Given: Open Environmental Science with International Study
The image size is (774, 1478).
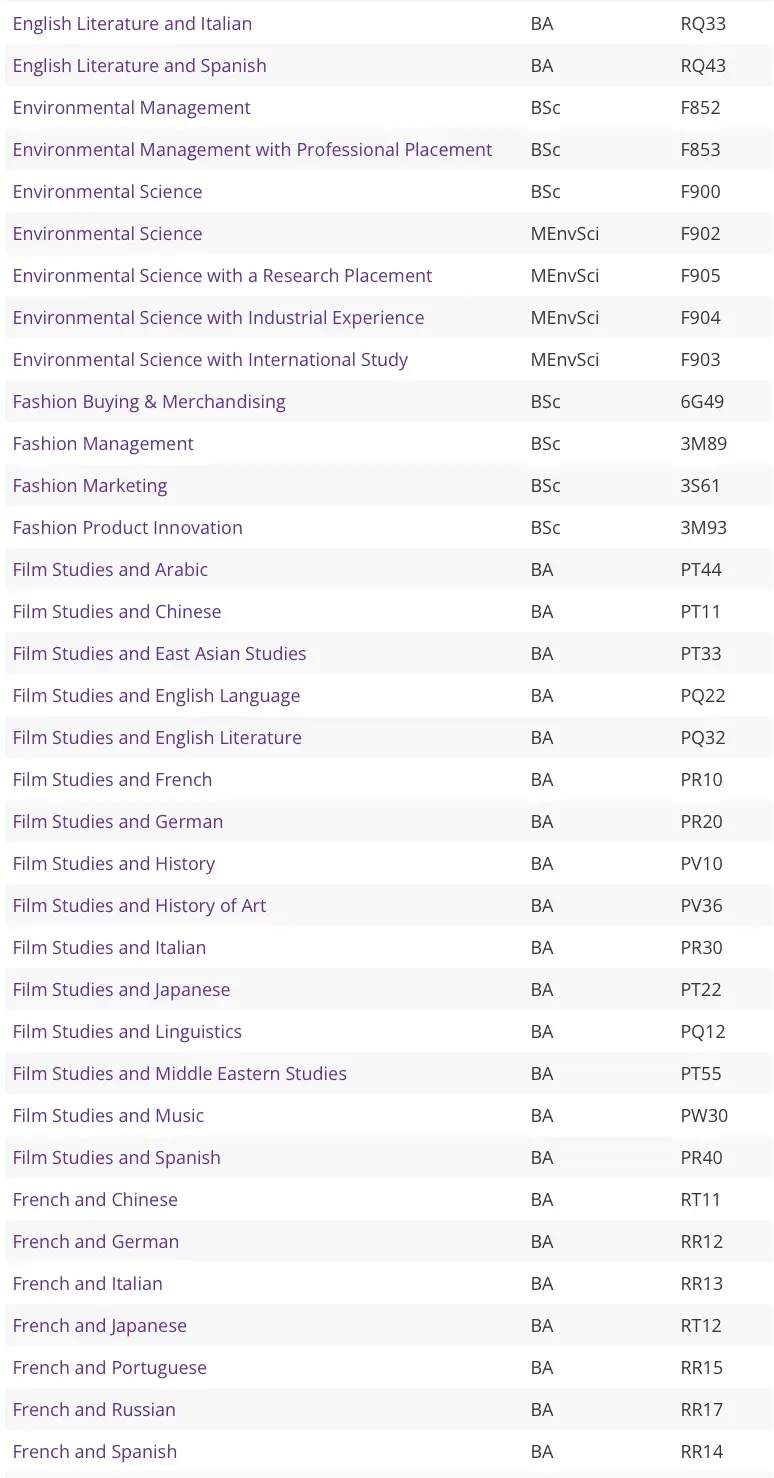Looking at the screenshot, I should pyautogui.click(x=210, y=360).
